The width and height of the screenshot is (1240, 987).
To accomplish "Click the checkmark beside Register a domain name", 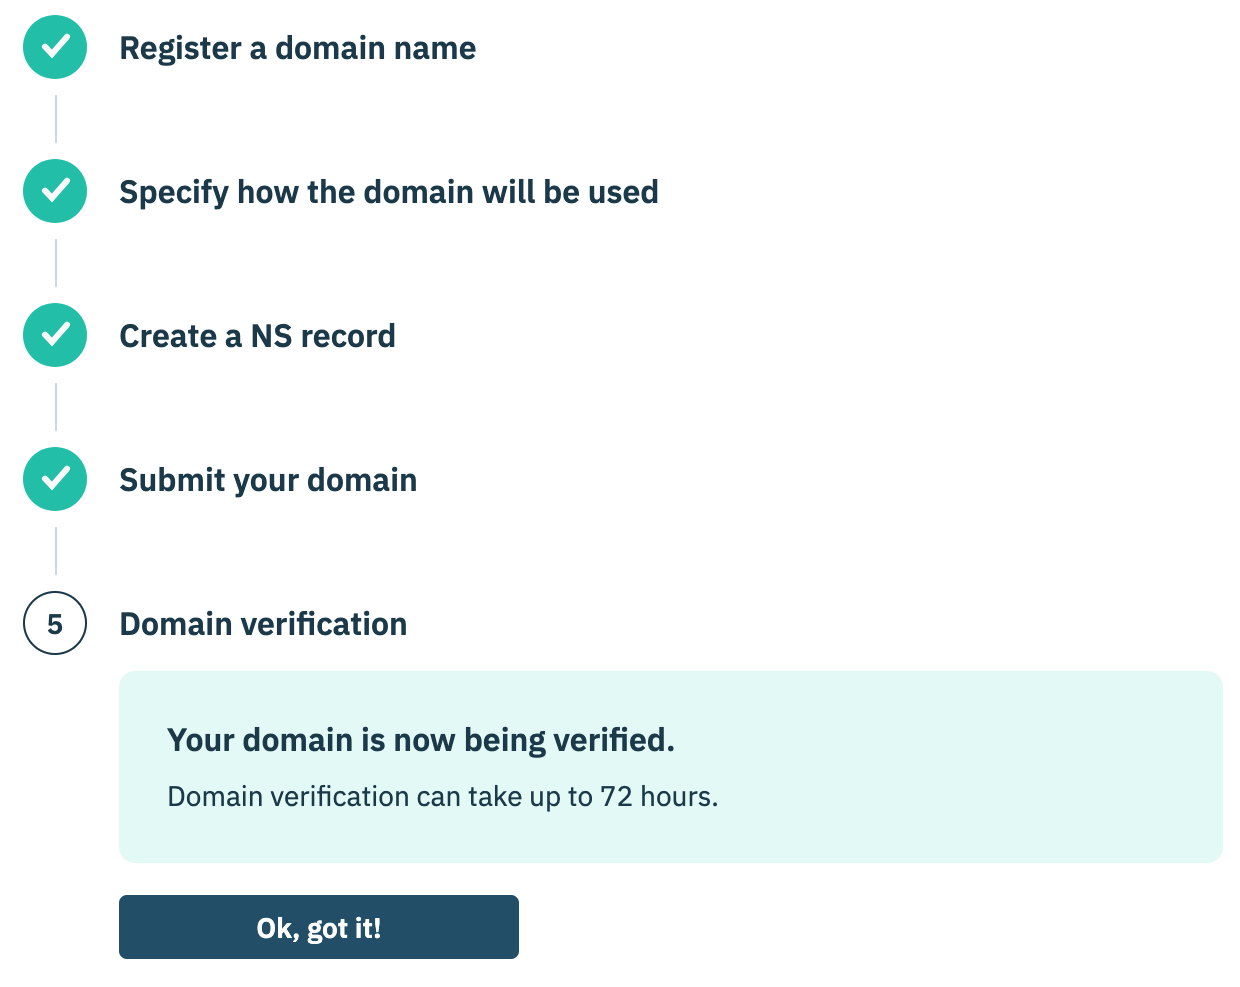I will (x=55, y=47).
